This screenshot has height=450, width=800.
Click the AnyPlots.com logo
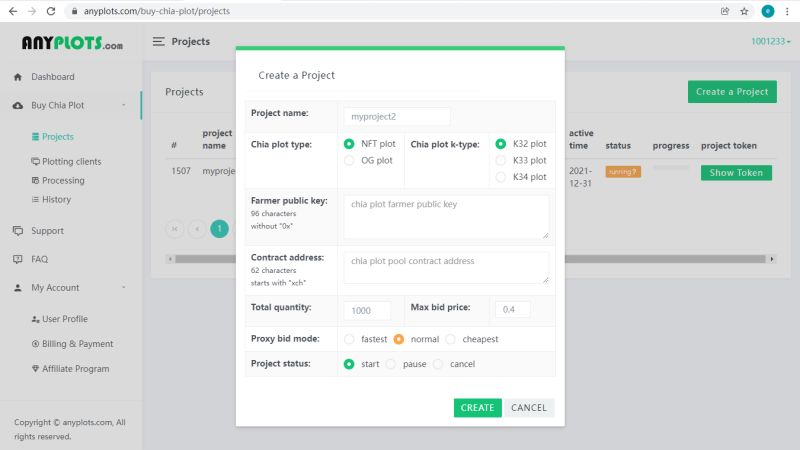click(x=72, y=43)
